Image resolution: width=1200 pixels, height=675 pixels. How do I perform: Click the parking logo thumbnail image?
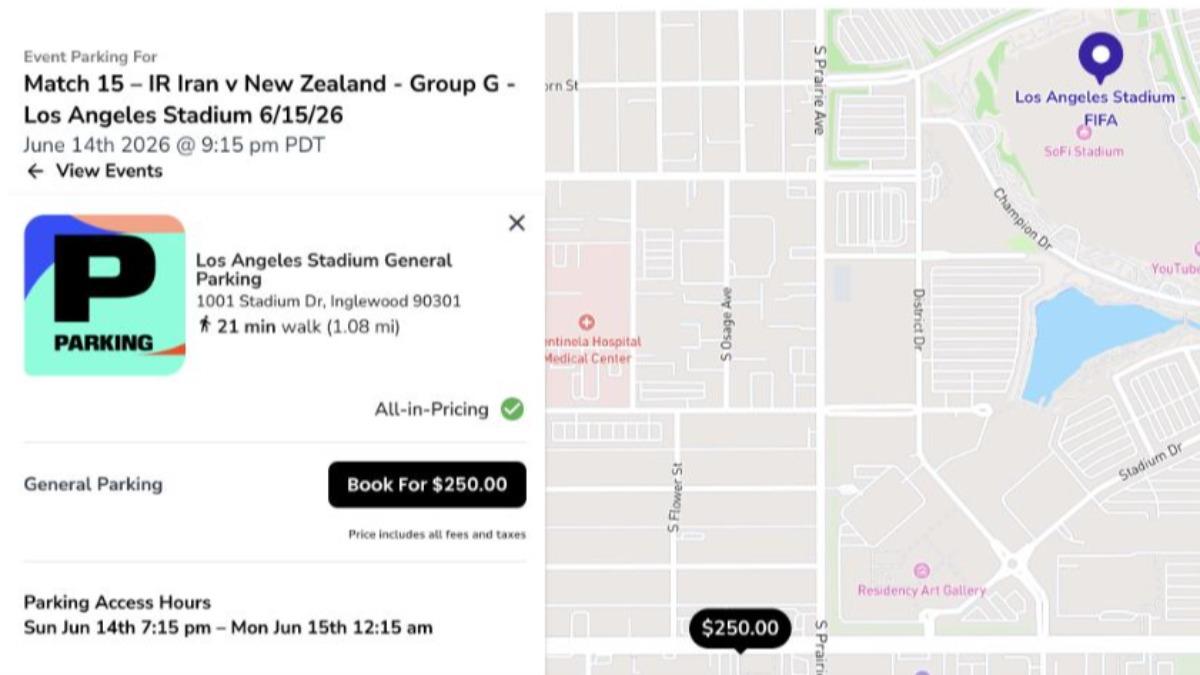click(x=105, y=295)
